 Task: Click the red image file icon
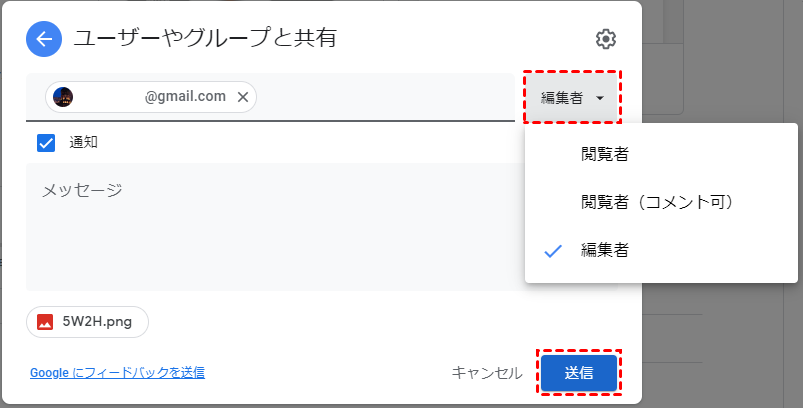pyautogui.click(x=45, y=322)
